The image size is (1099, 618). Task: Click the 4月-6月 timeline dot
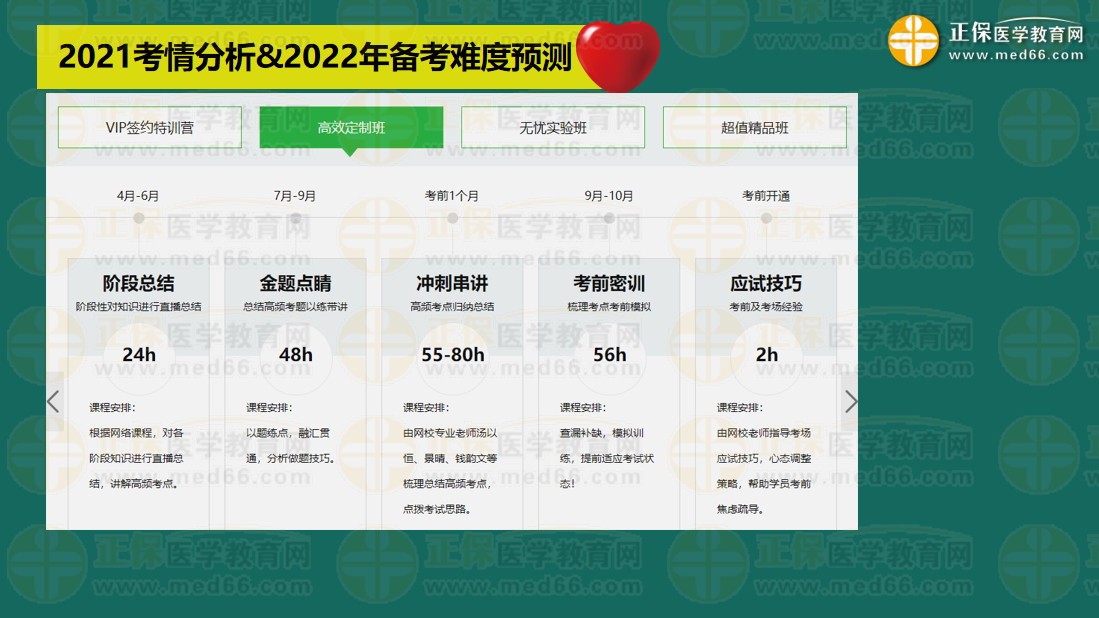coord(138,218)
